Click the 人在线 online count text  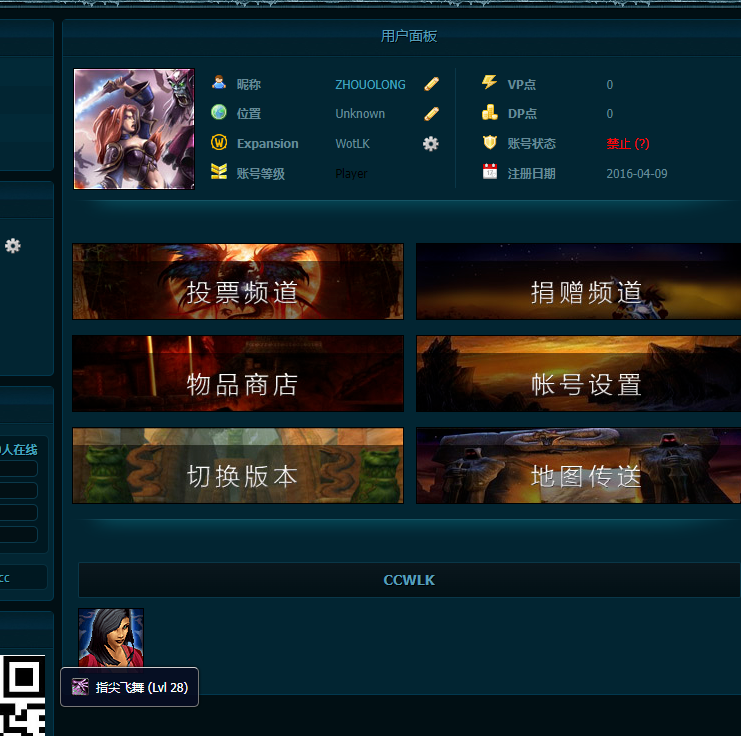(x=19, y=450)
